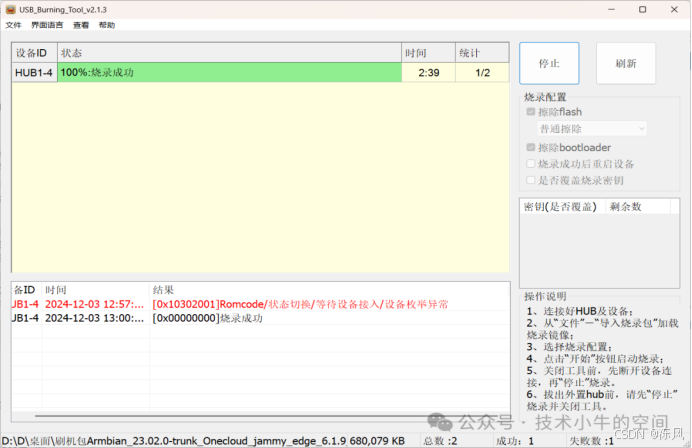Image resolution: width=692 pixels, height=448 pixels.
Task: Enable 烧录成功后重启设备 checkbox
Action: [531, 164]
